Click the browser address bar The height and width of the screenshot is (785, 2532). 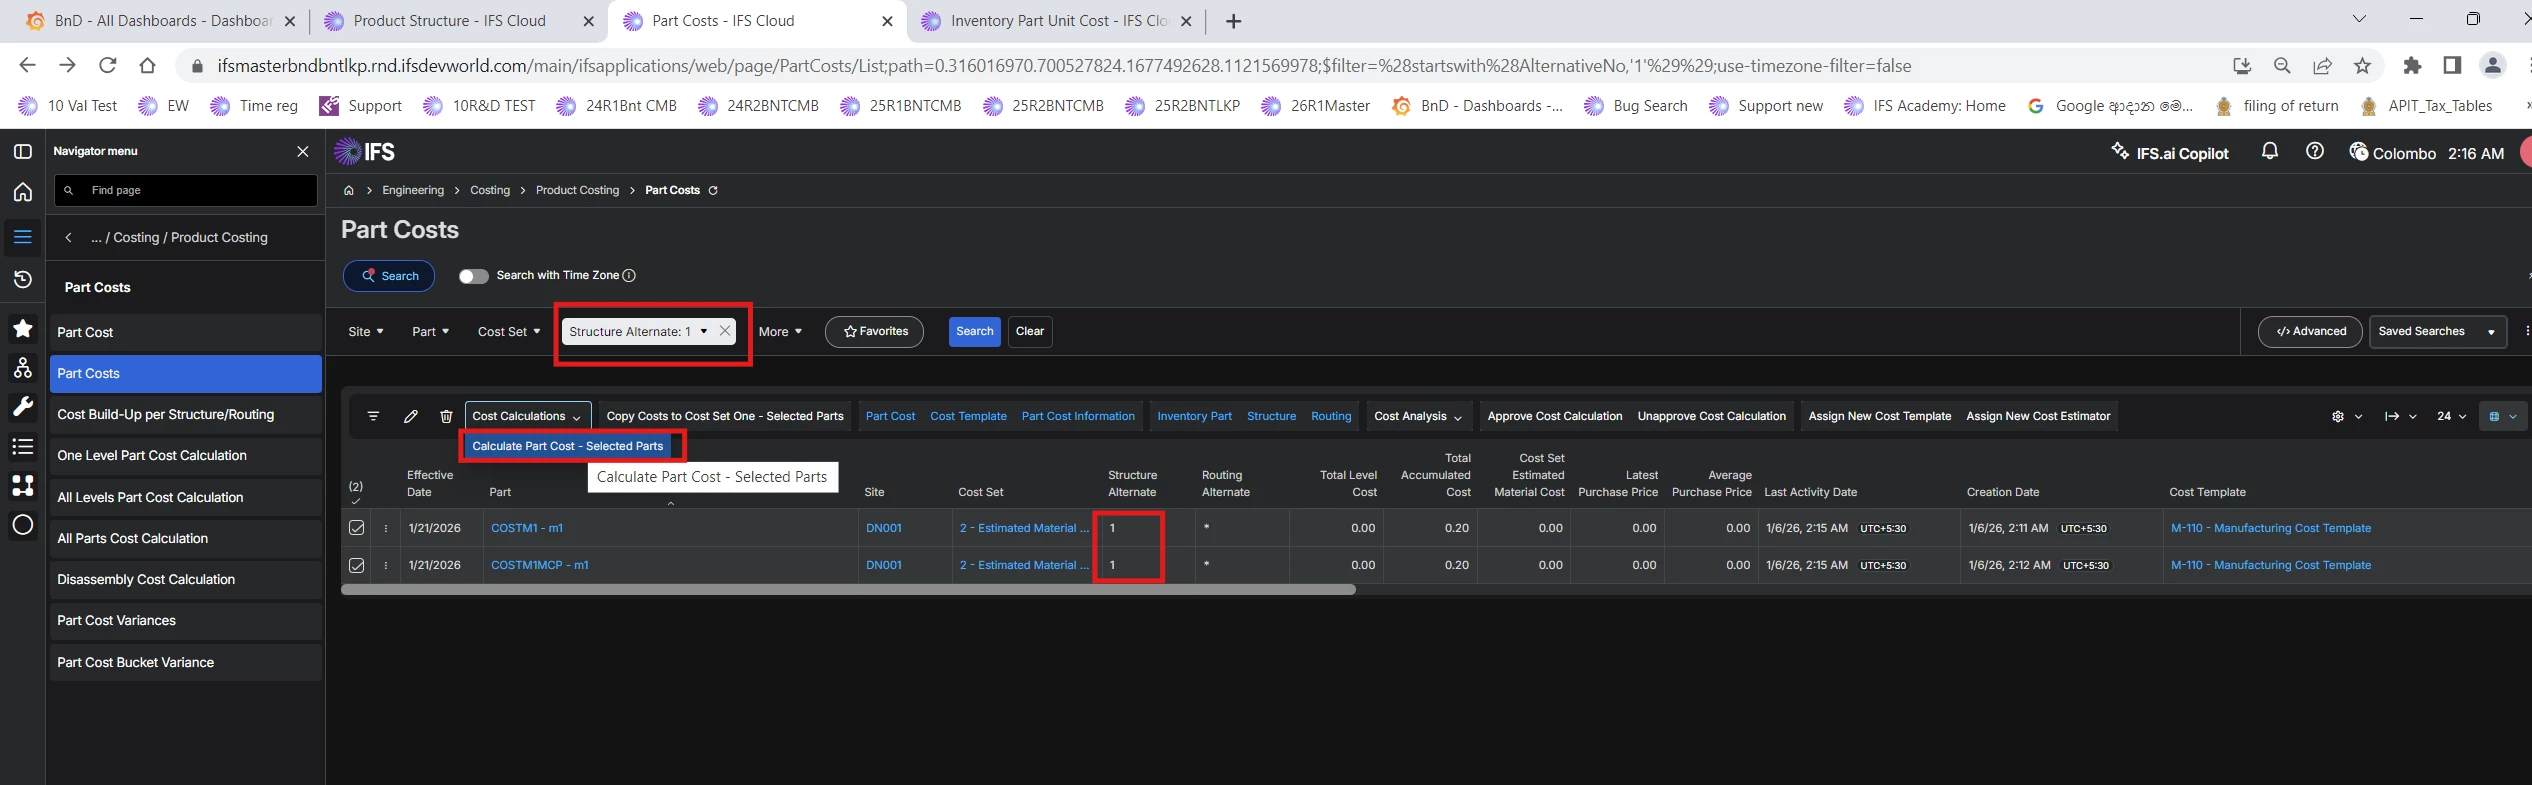[1064, 66]
